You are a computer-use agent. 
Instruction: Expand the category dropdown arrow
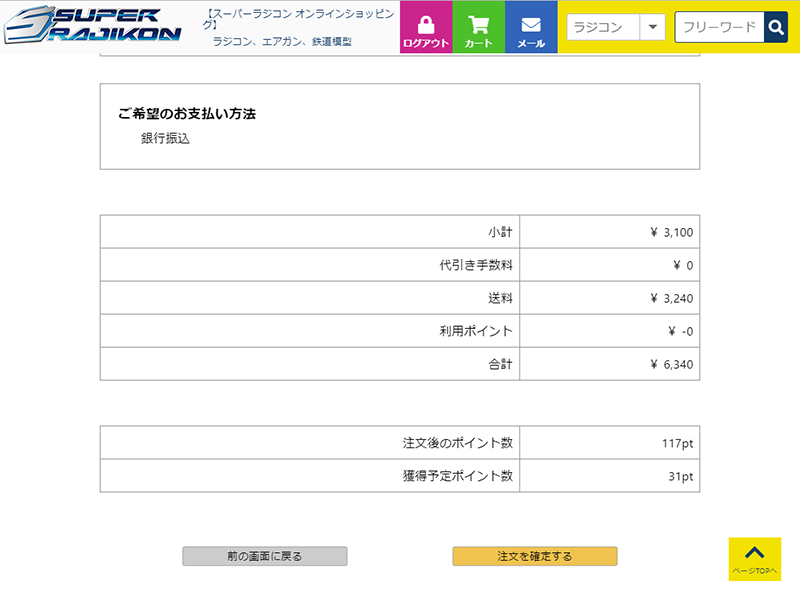click(x=652, y=28)
